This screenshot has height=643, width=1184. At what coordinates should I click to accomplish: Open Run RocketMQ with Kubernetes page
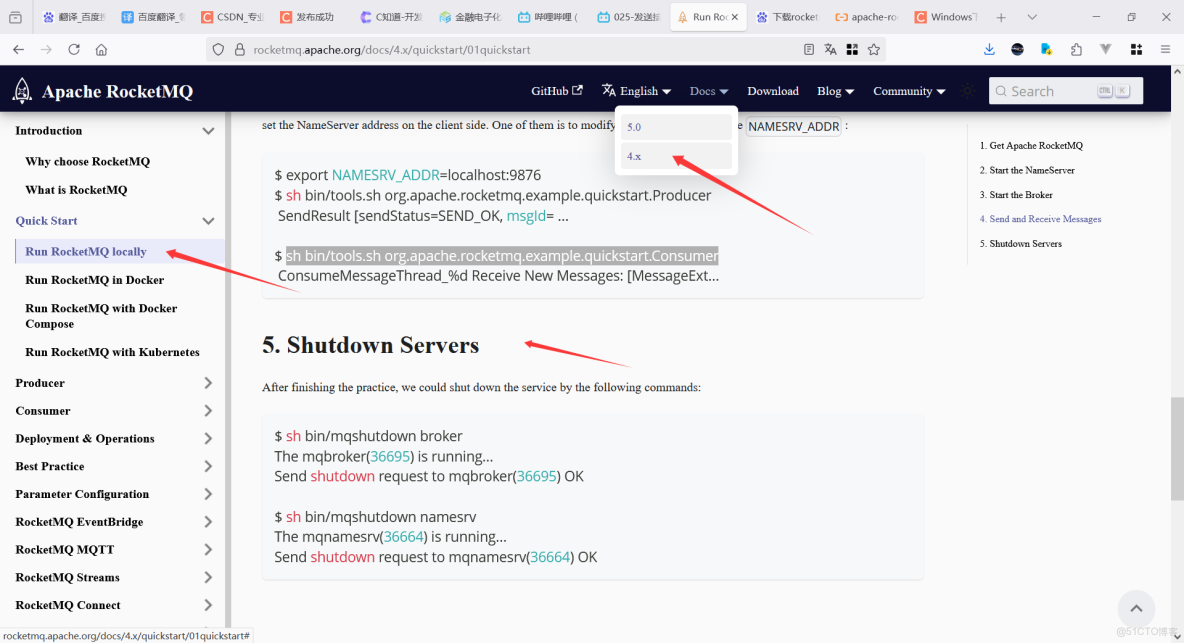(x=113, y=352)
